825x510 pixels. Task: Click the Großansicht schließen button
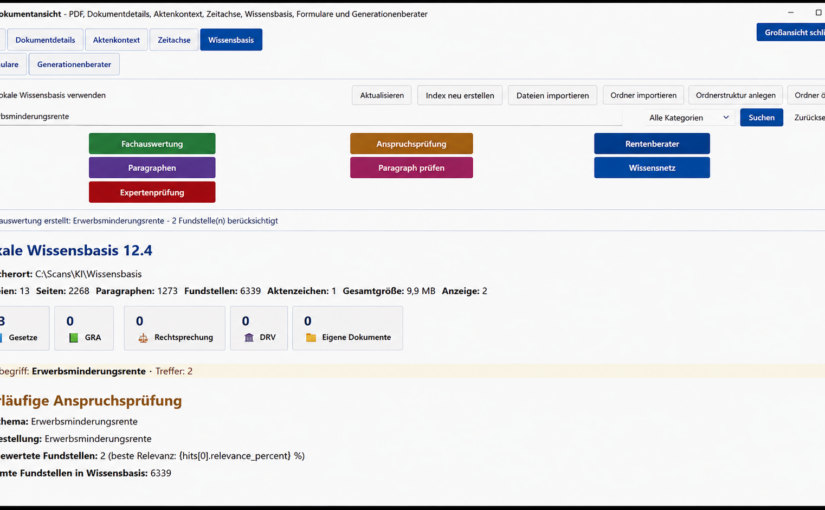(791, 32)
